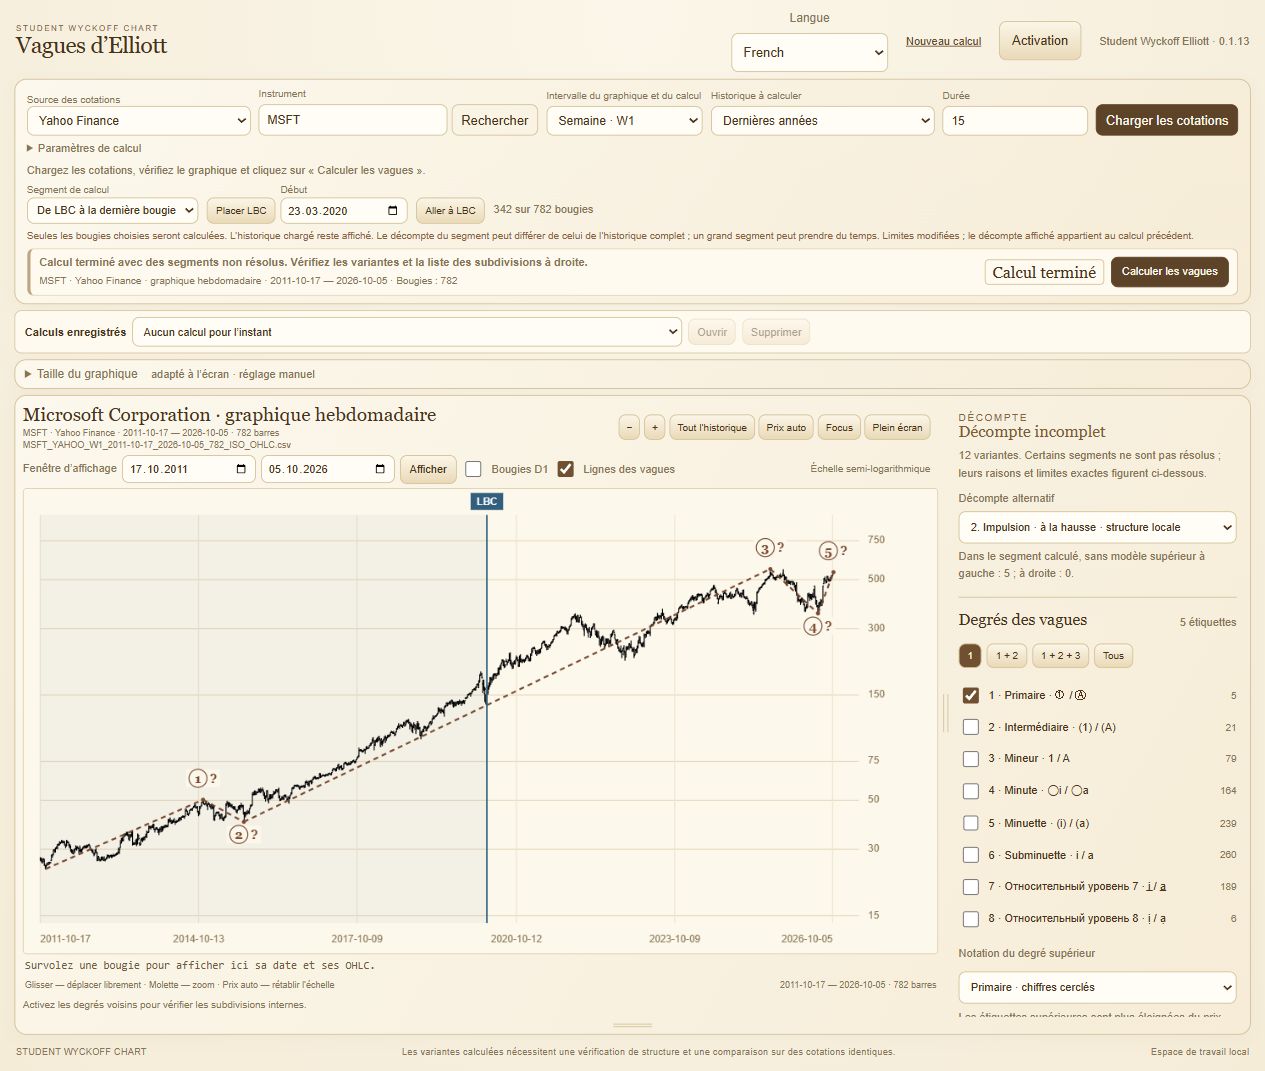Click the circled wave 3 label on the chart

[765, 548]
